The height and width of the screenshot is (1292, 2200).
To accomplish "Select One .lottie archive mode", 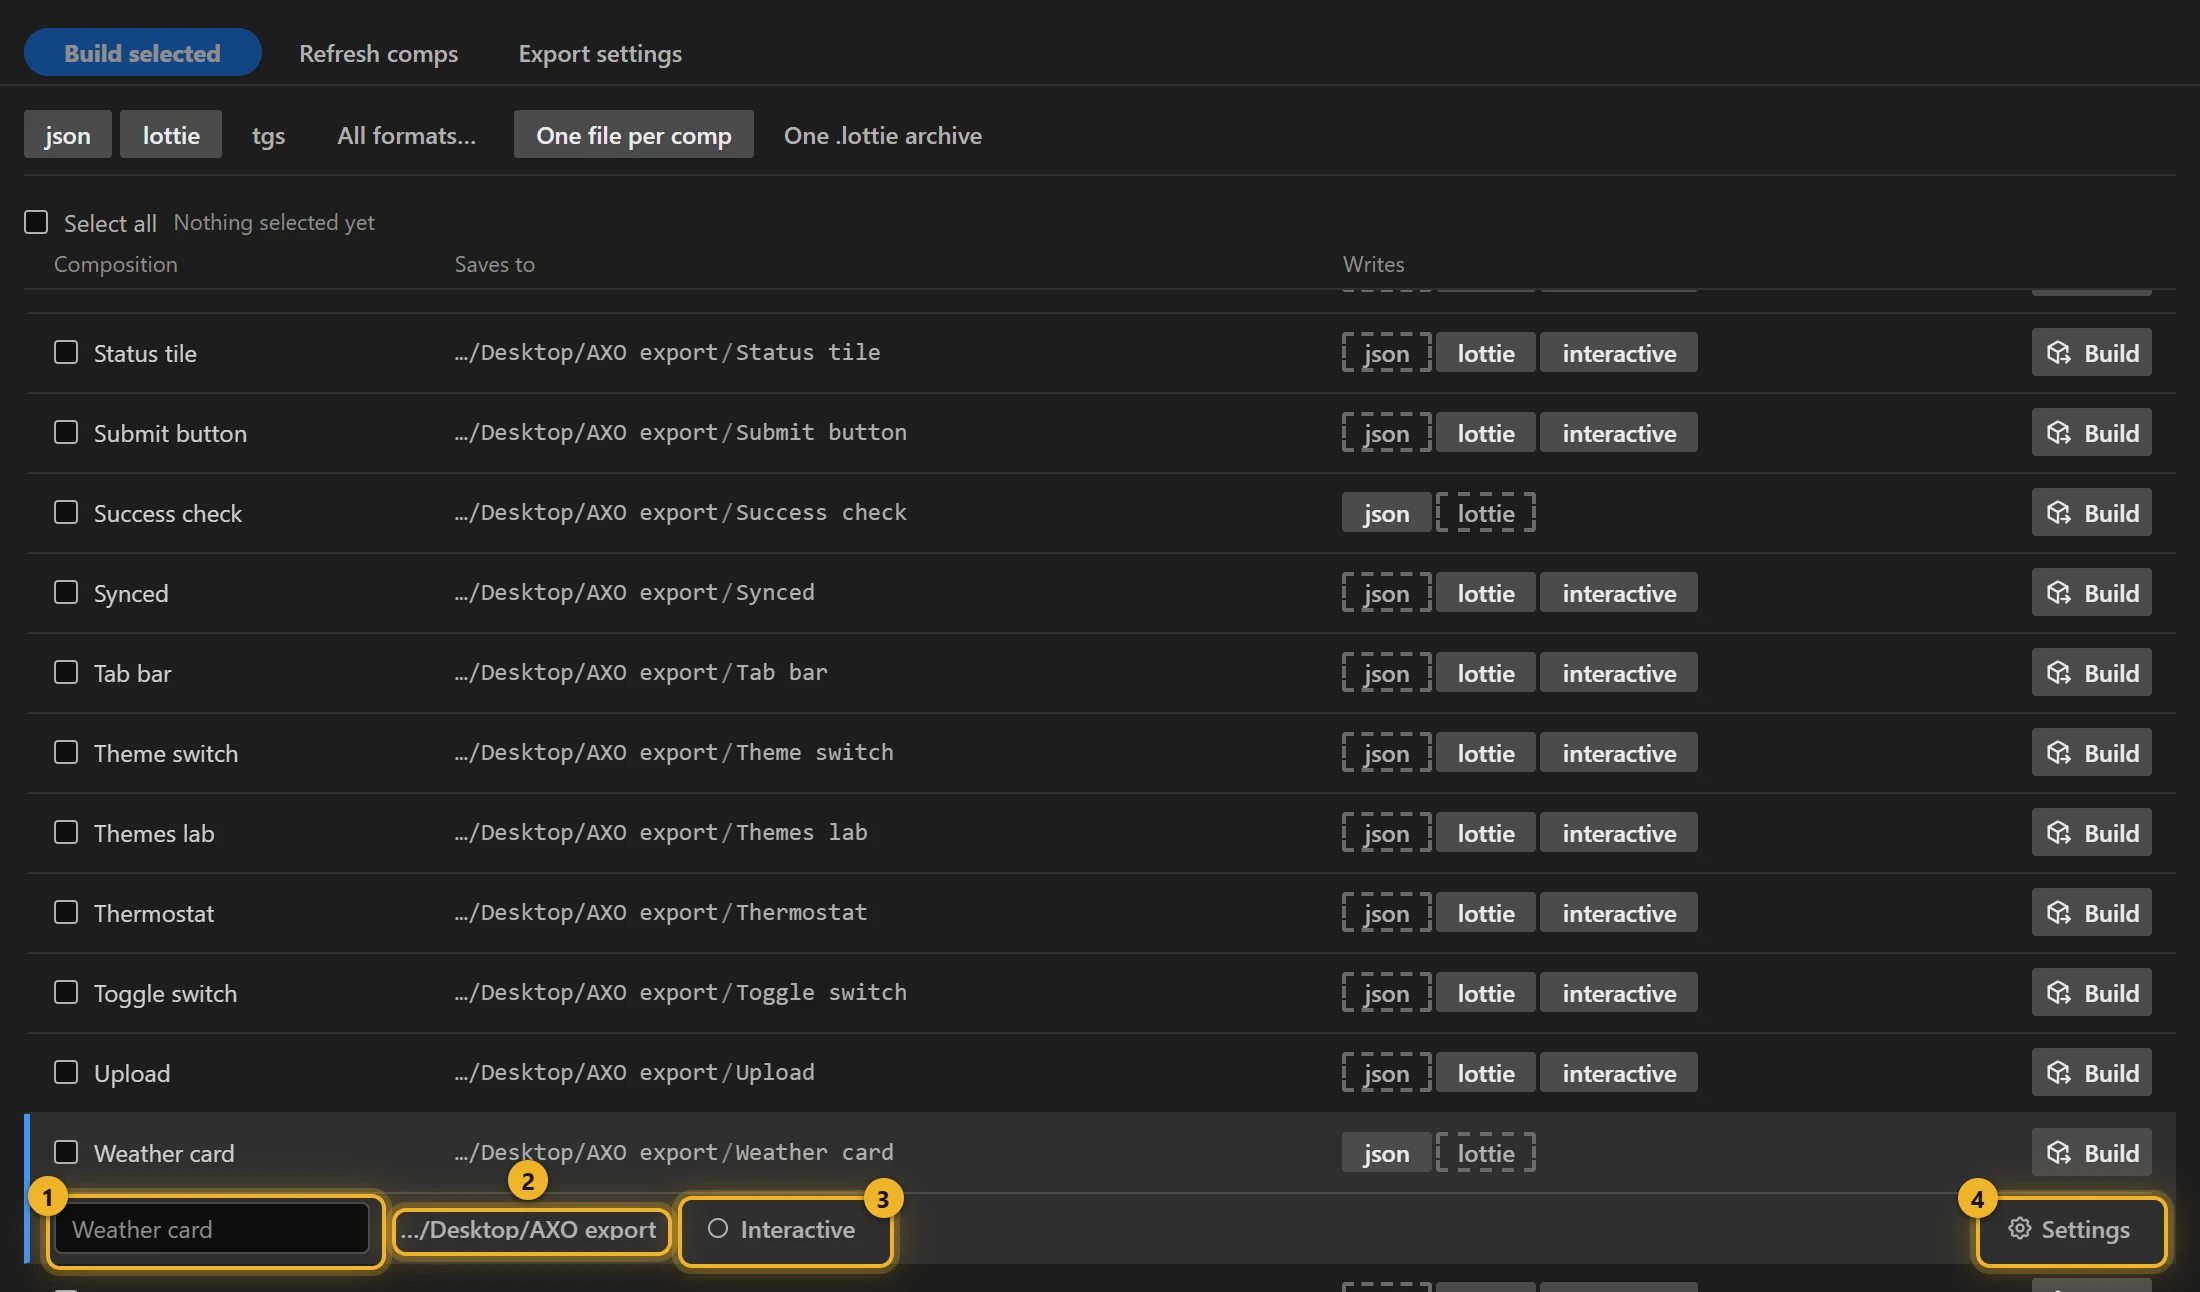I will (883, 135).
